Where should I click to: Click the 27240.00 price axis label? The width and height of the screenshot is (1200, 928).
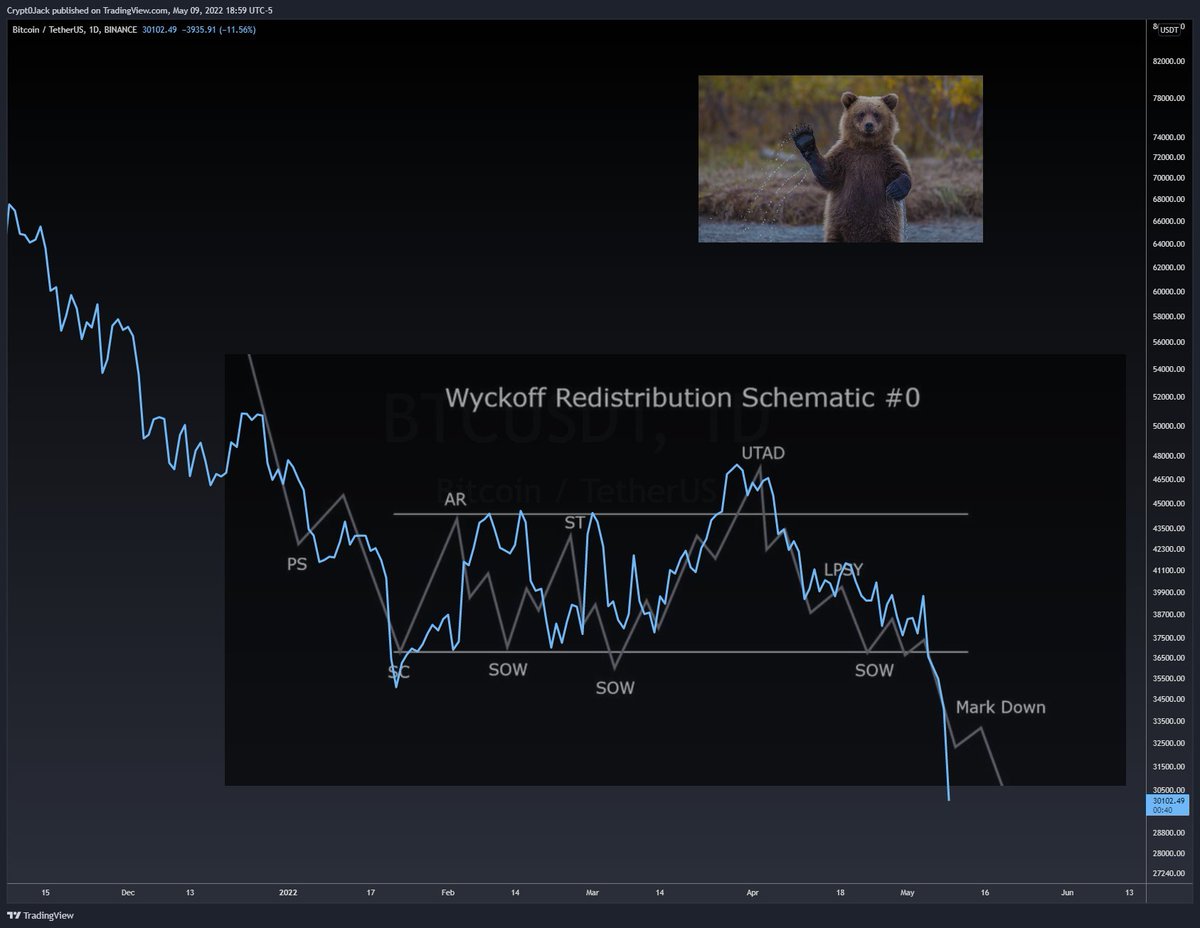tap(1168, 873)
